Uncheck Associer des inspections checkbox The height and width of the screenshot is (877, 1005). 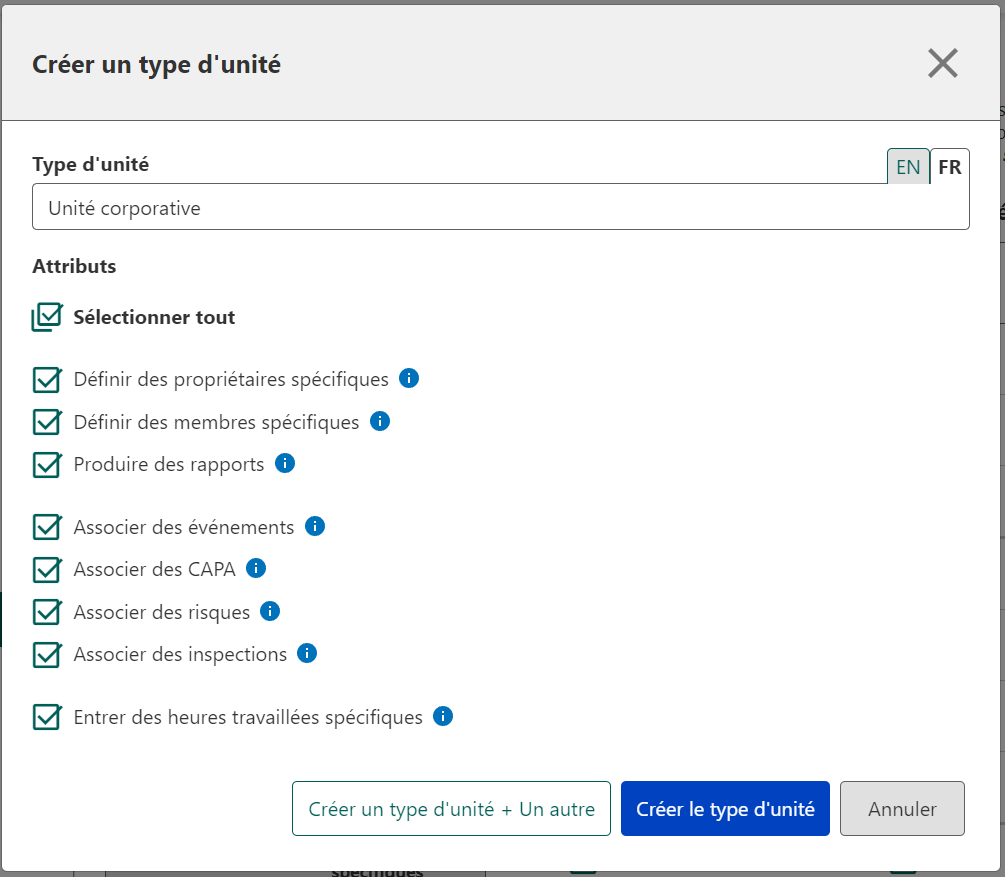[47, 655]
